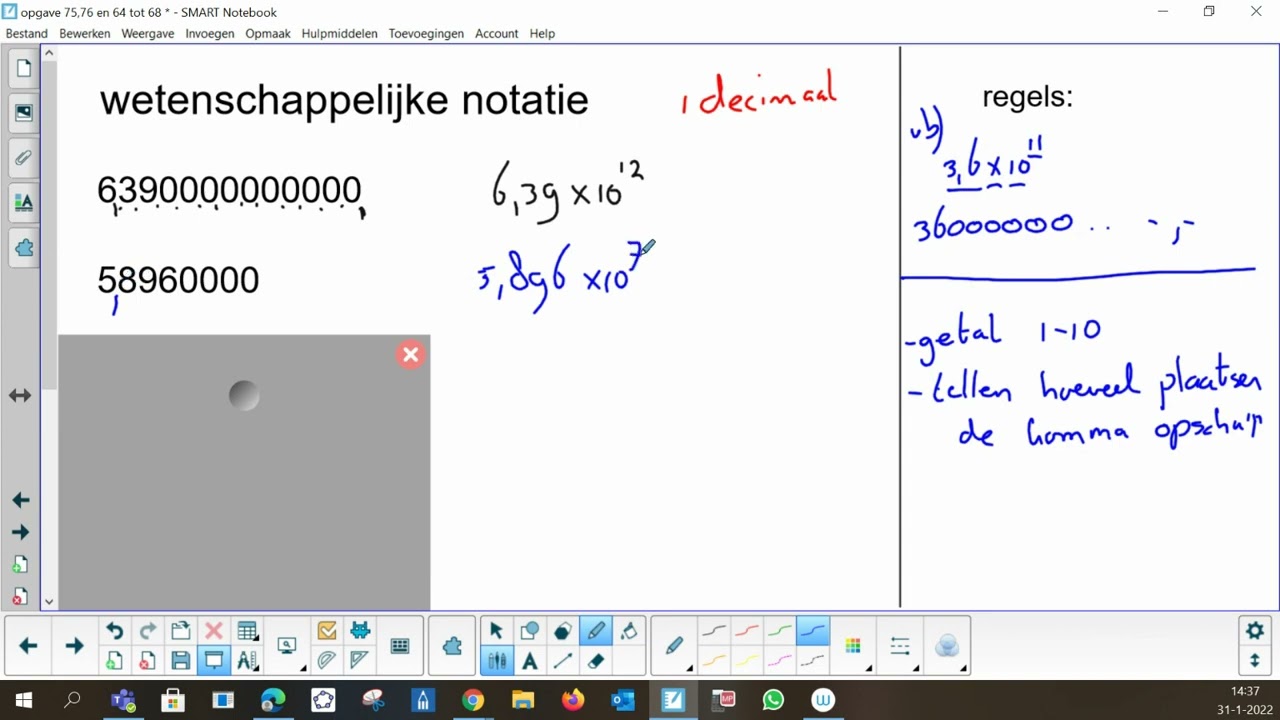
Task: Open the Attachments paperclip tab
Action: (x=24, y=158)
